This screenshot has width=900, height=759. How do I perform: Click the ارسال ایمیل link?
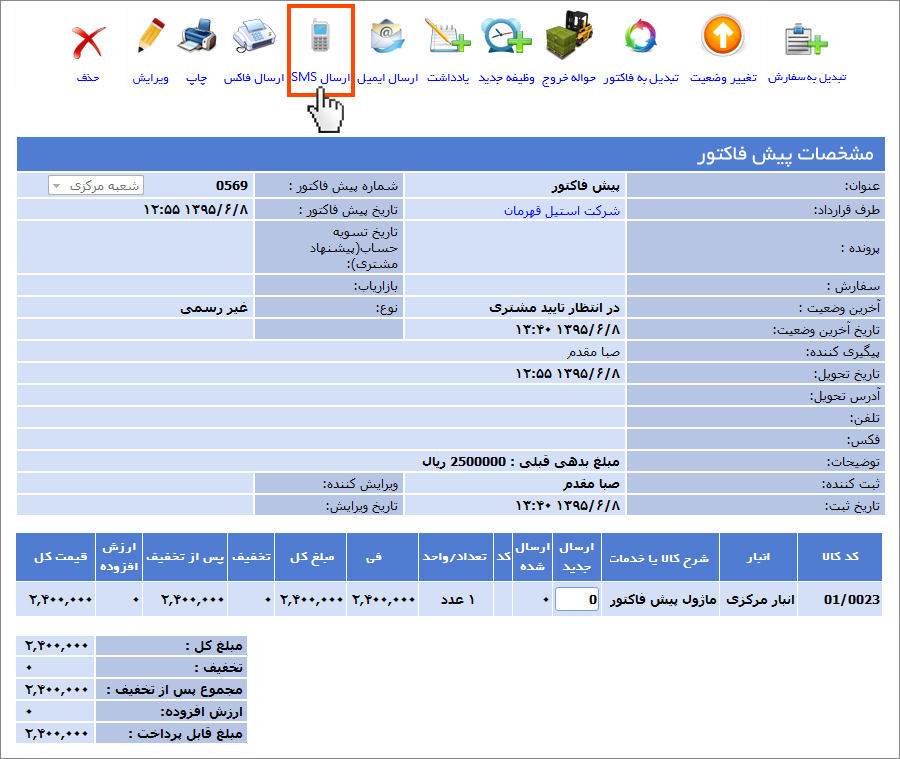pos(387,78)
